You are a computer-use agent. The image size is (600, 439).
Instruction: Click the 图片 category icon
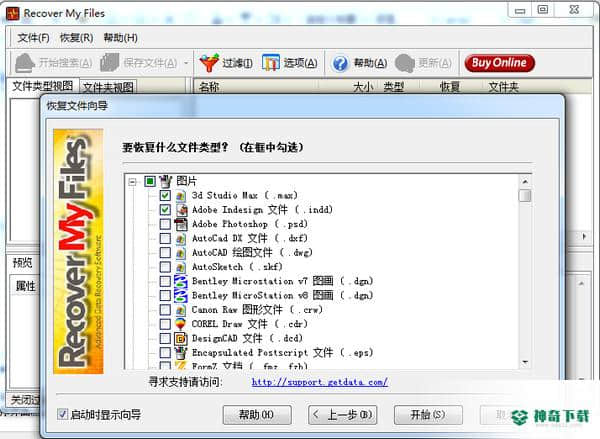click(x=166, y=181)
